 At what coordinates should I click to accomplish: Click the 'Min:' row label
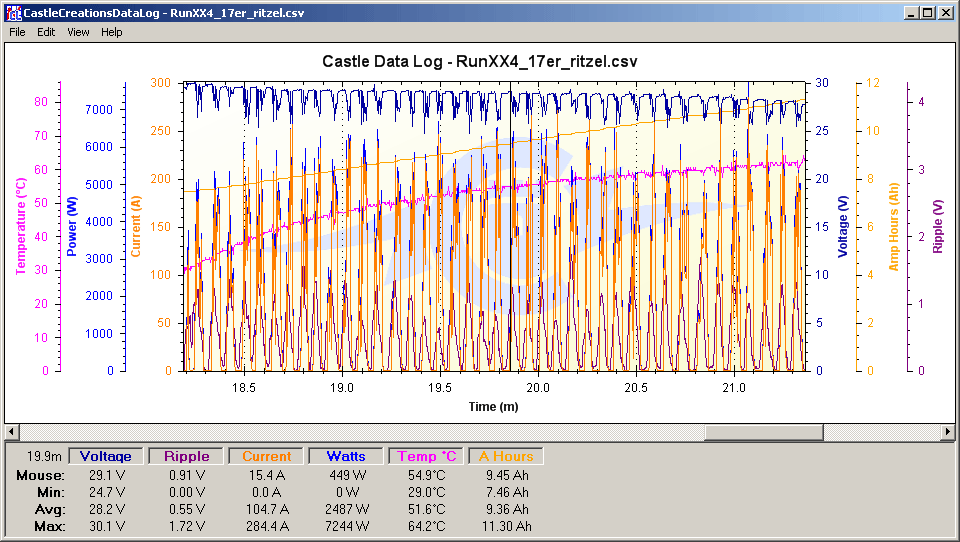point(51,492)
